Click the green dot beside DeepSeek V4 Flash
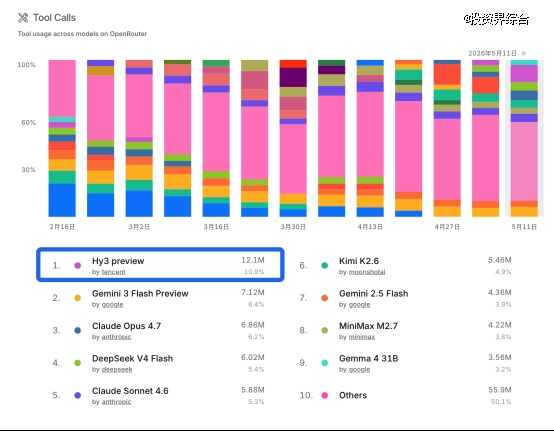 point(78,363)
